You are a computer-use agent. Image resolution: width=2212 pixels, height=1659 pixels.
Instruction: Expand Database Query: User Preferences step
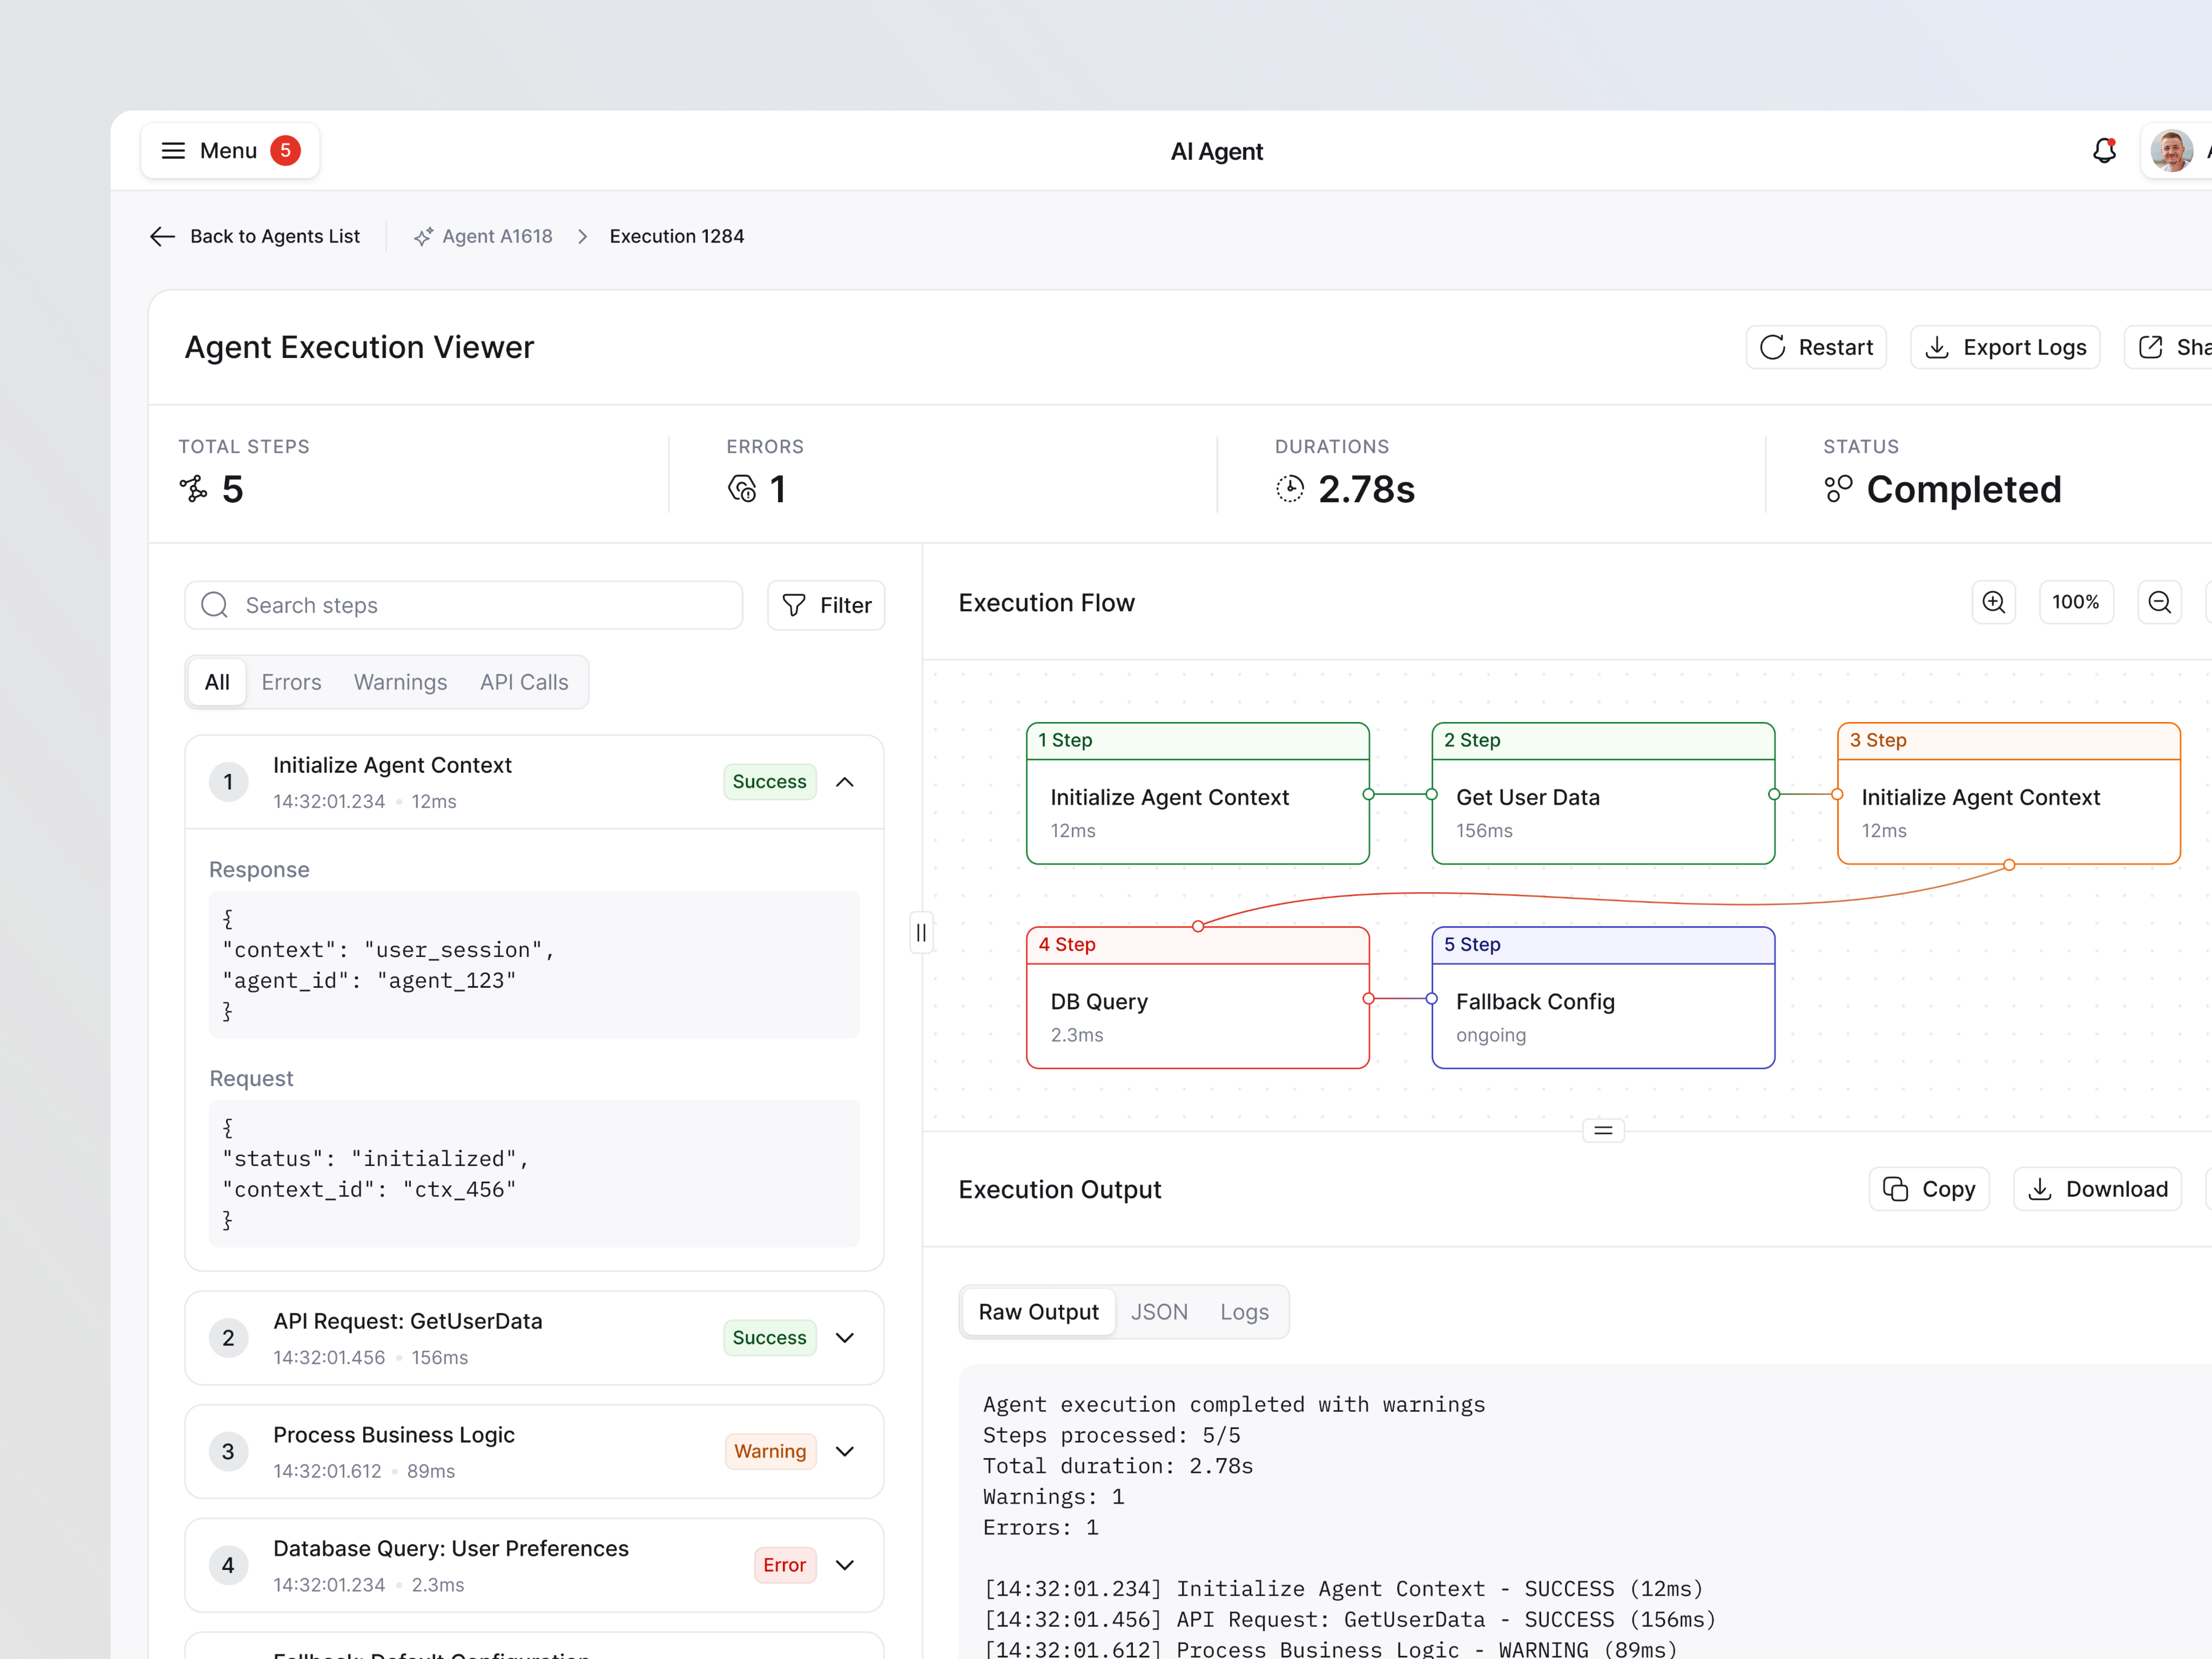pyautogui.click(x=845, y=1565)
